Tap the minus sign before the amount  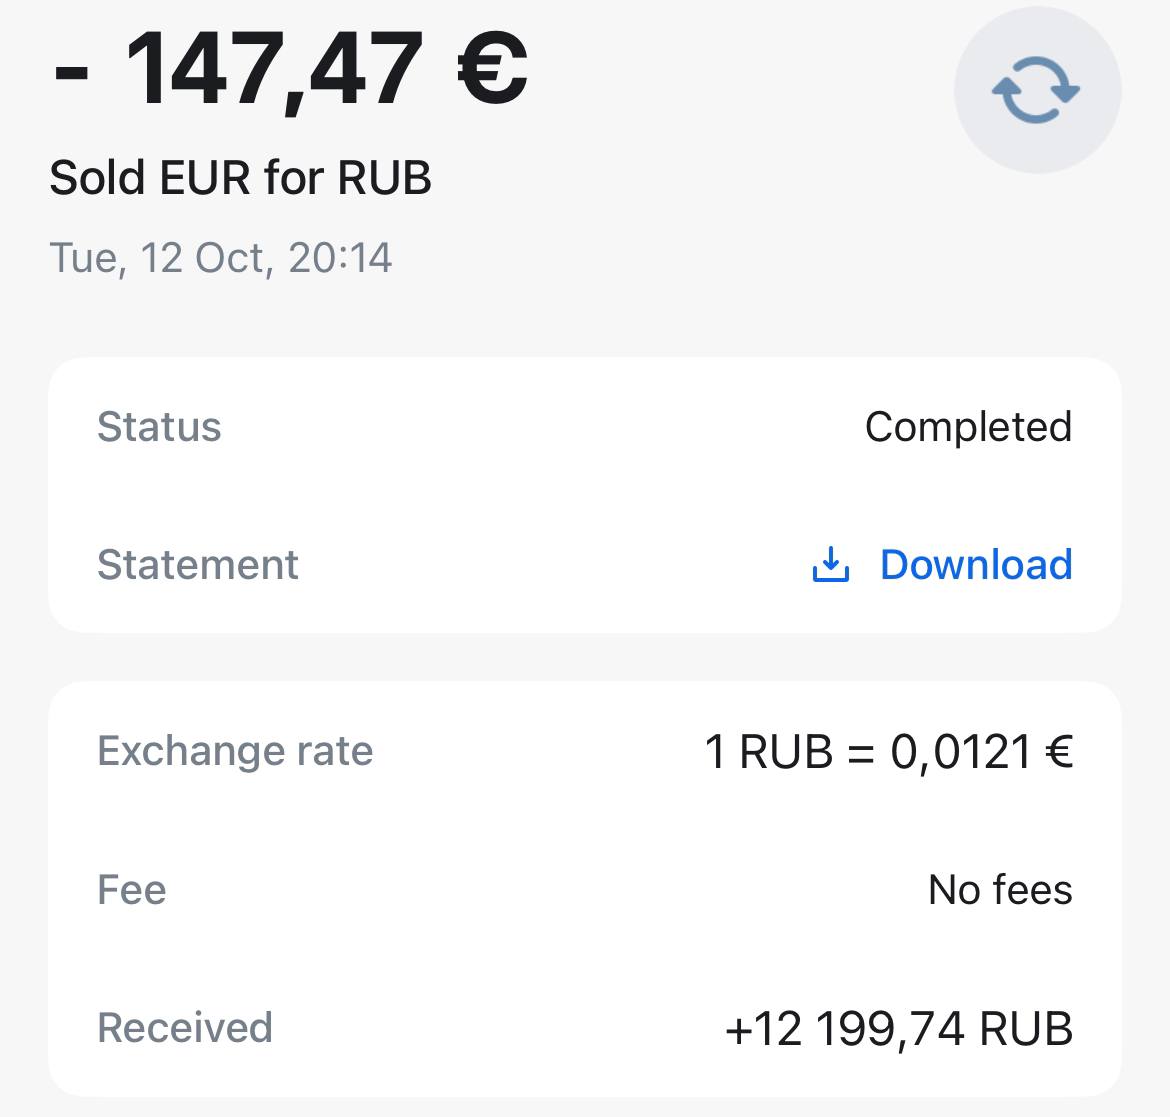click(71, 73)
